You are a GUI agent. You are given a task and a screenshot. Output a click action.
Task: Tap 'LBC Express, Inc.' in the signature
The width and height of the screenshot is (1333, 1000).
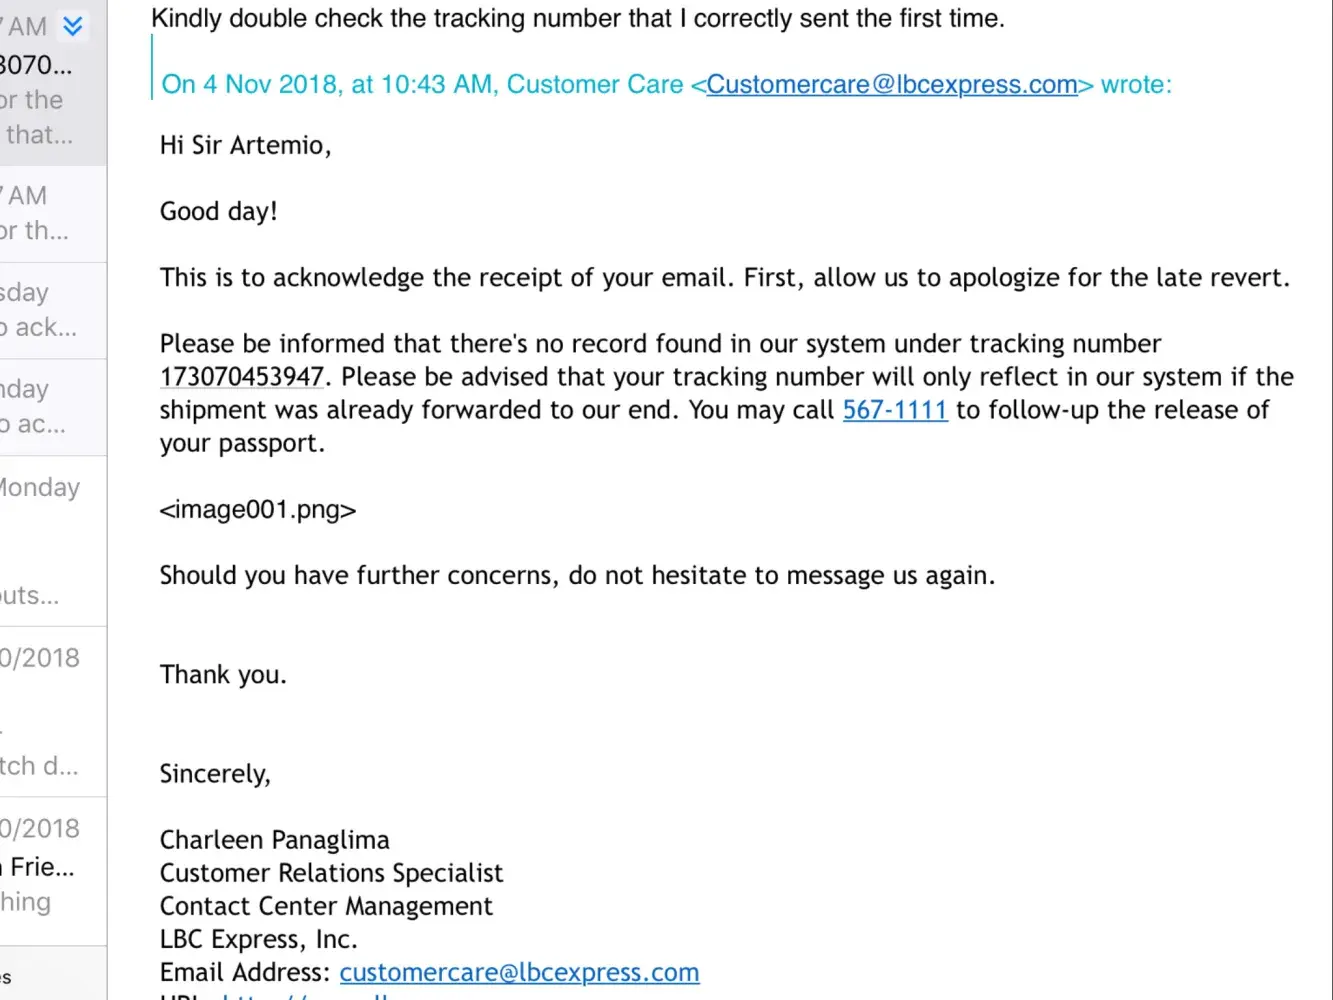pos(258,939)
